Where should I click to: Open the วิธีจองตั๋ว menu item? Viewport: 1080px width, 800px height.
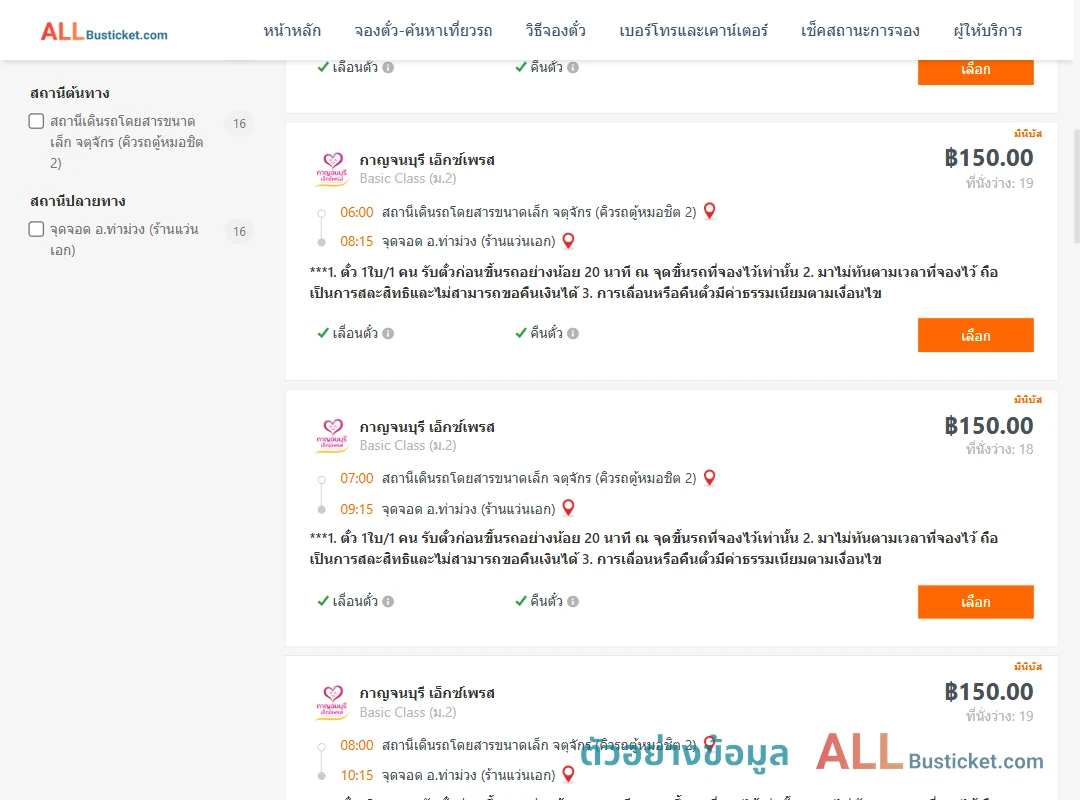point(555,31)
